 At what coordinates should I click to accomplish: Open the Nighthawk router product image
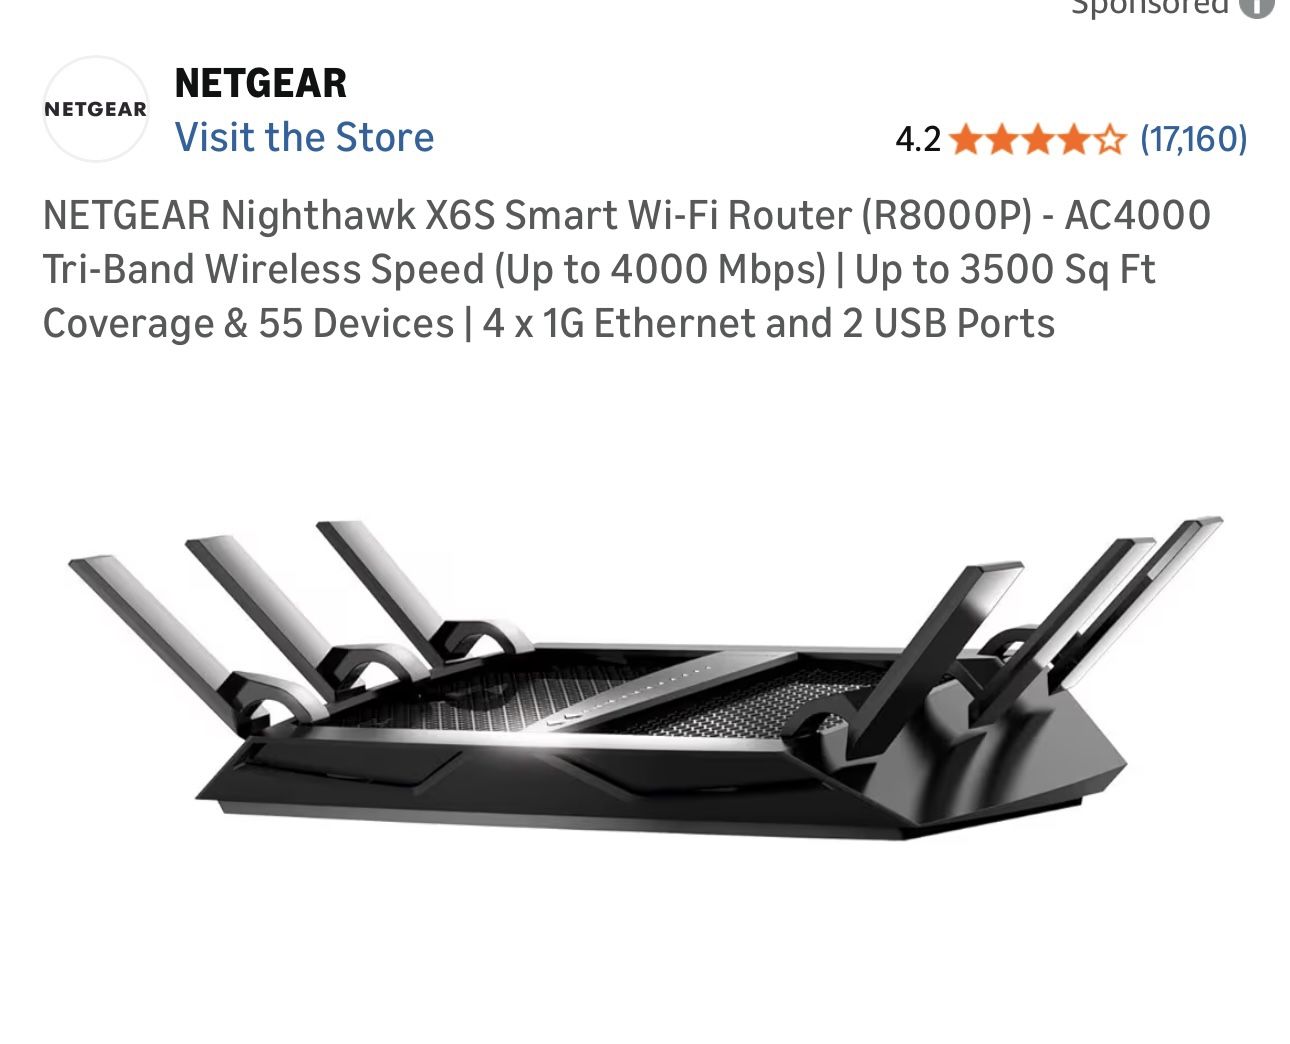646,678
